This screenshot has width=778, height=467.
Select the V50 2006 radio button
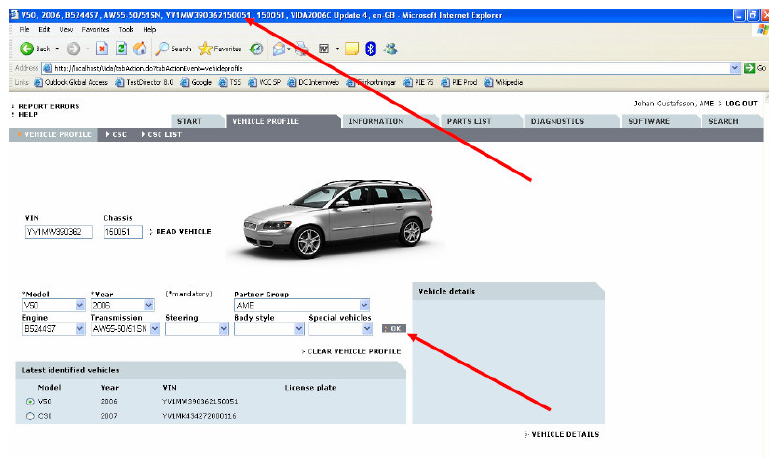30,401
